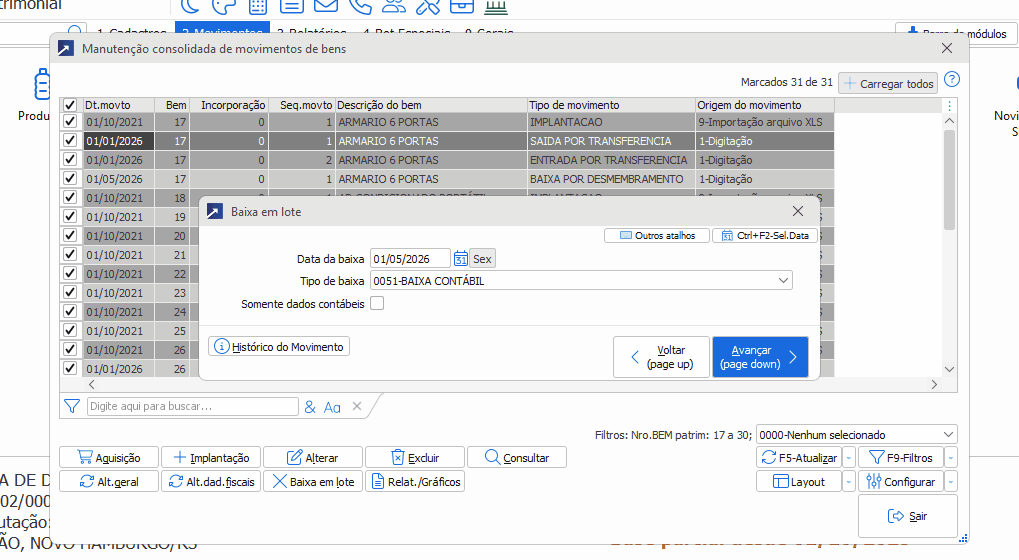Close the Baixa em lote dialog
The height and width of the screenshot is (560, 1019).
click(x=798, y=211)
